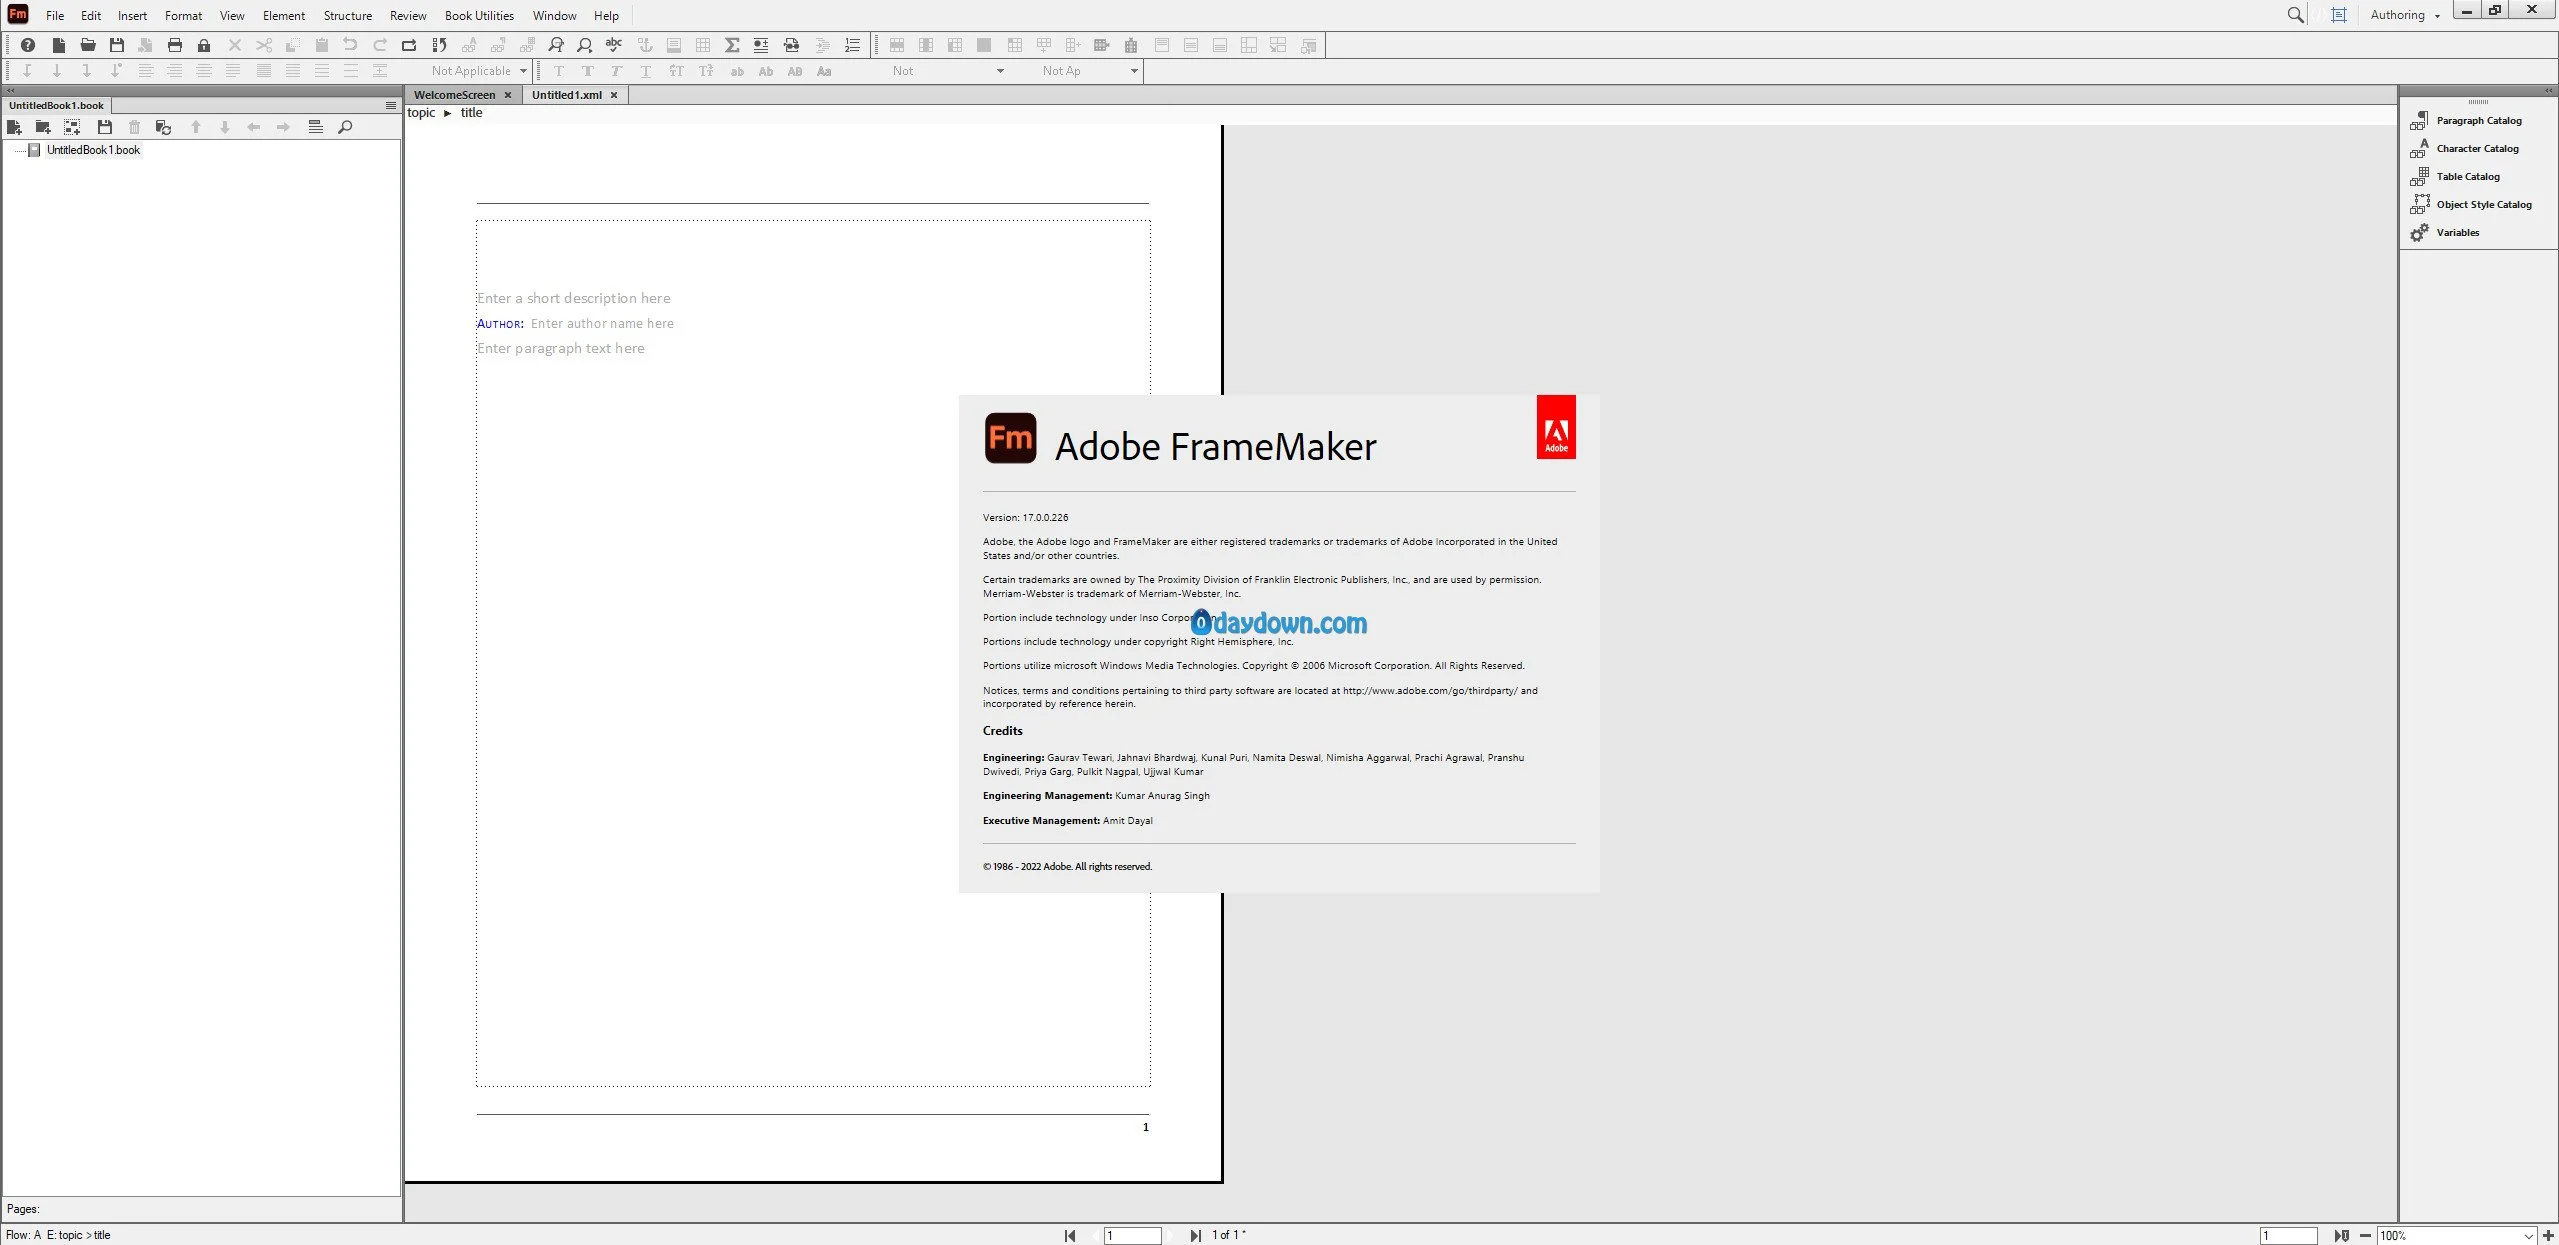This screenshot has width=2559, height=1245.
Task: Add folder icon in book panel
Action: [43, 127]
